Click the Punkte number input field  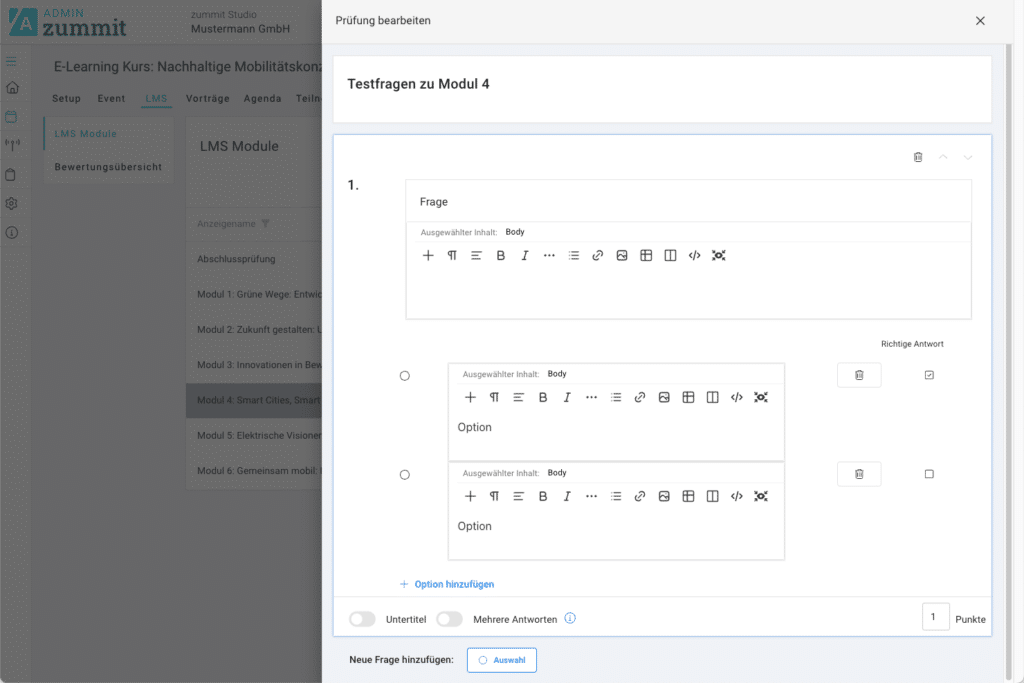(935, 618)
